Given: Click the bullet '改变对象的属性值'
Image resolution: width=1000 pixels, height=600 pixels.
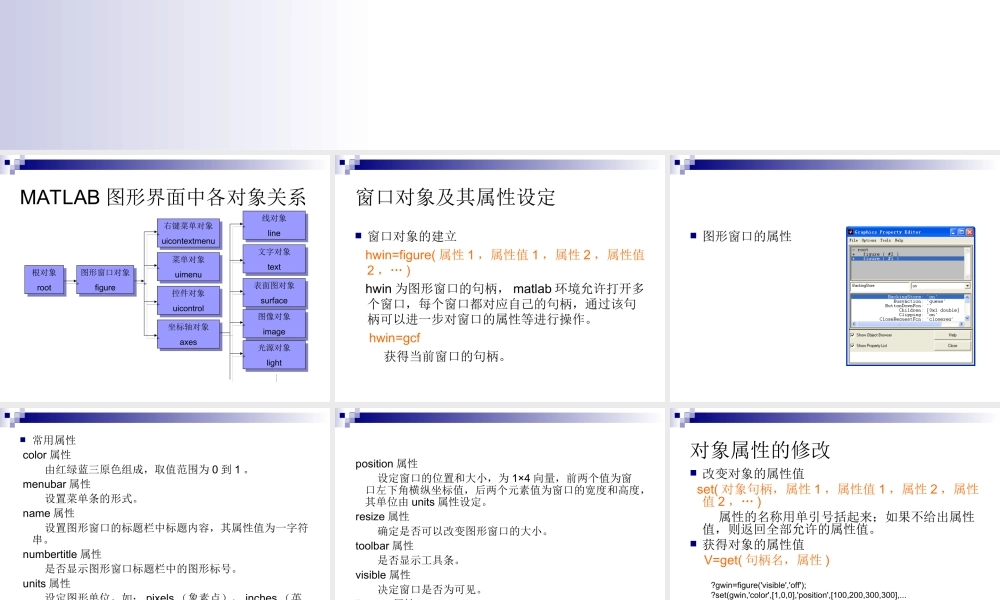Looking at the screenshot, I should pos(753,474).
